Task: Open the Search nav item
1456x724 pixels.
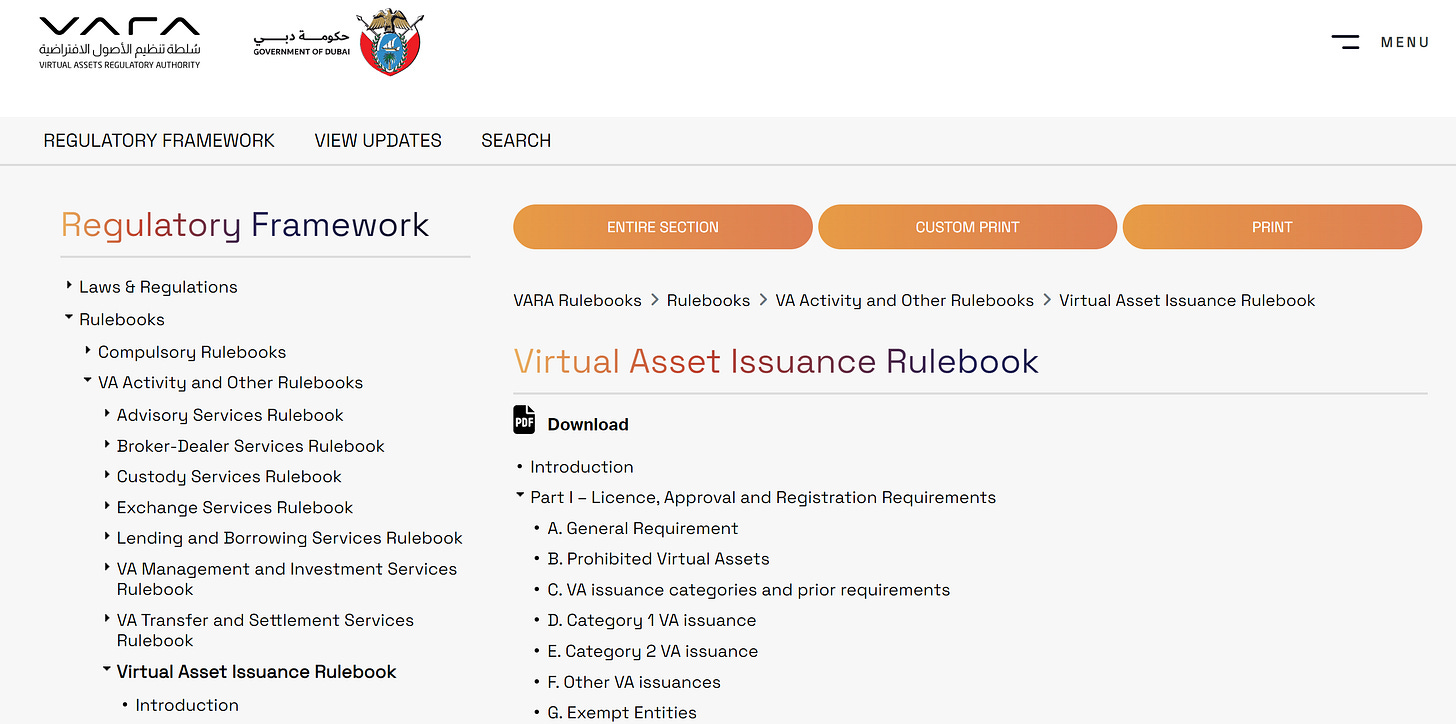Action: pos(516,141)
